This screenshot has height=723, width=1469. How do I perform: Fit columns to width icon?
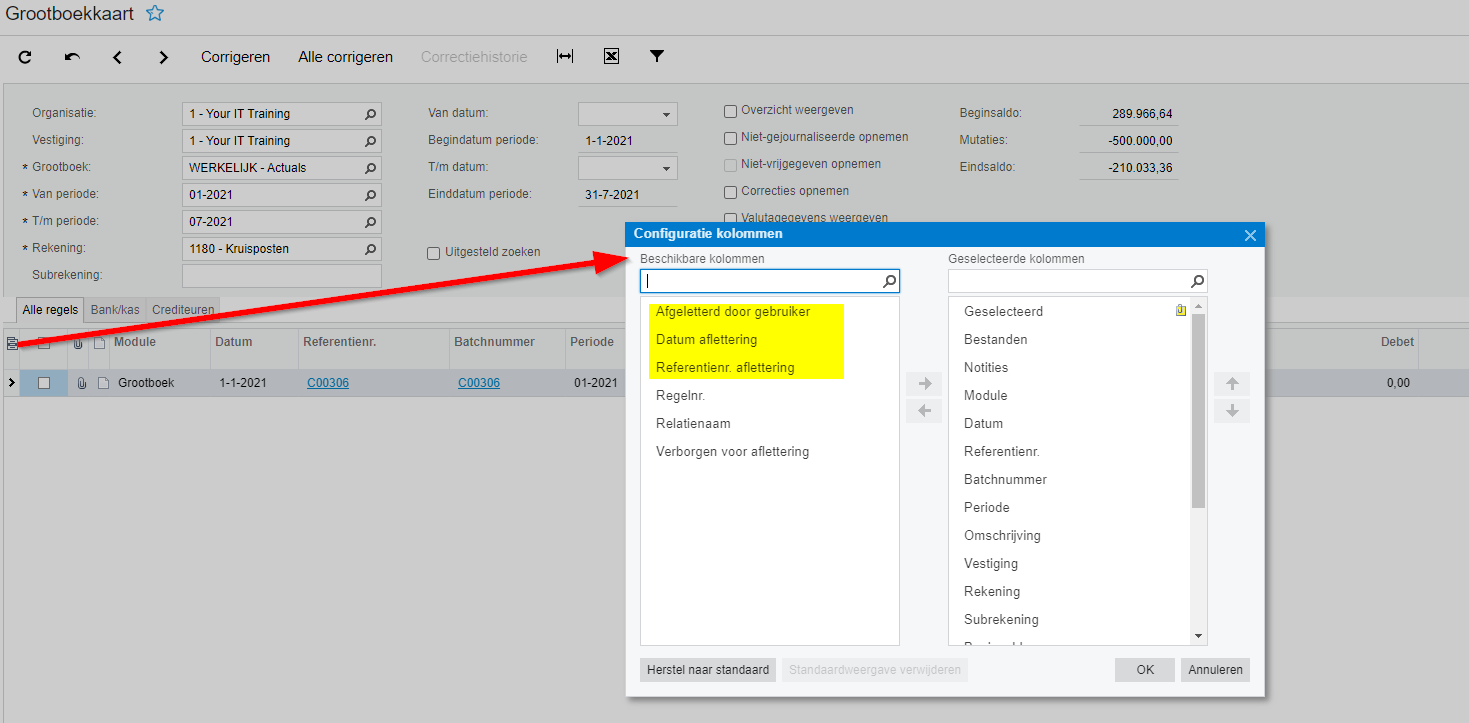[565, 57]
